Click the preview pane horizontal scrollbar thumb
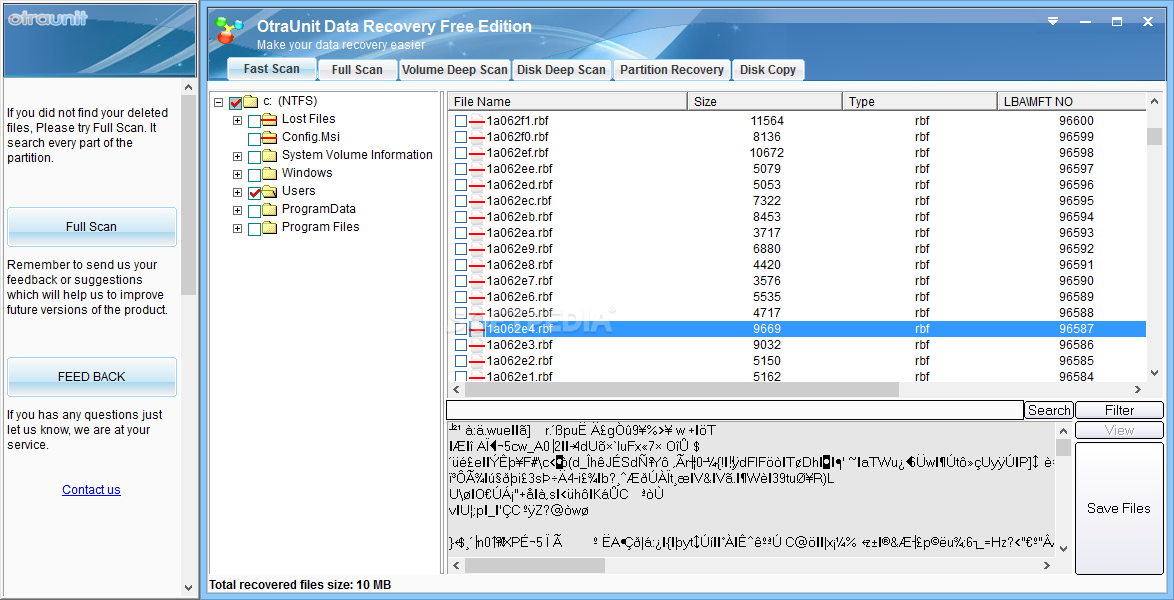 535,566
